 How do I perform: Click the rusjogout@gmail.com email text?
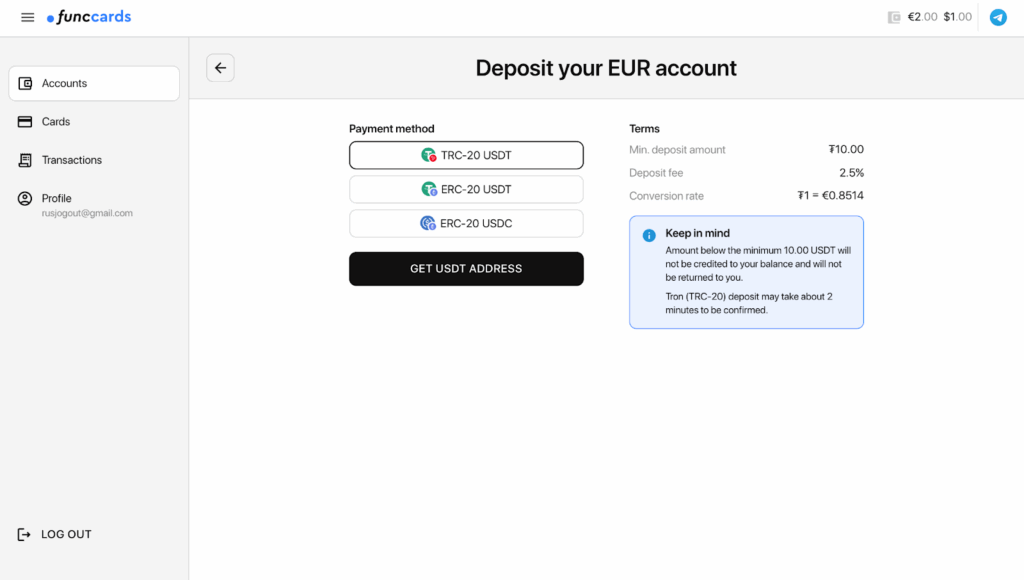coord(87,213)
